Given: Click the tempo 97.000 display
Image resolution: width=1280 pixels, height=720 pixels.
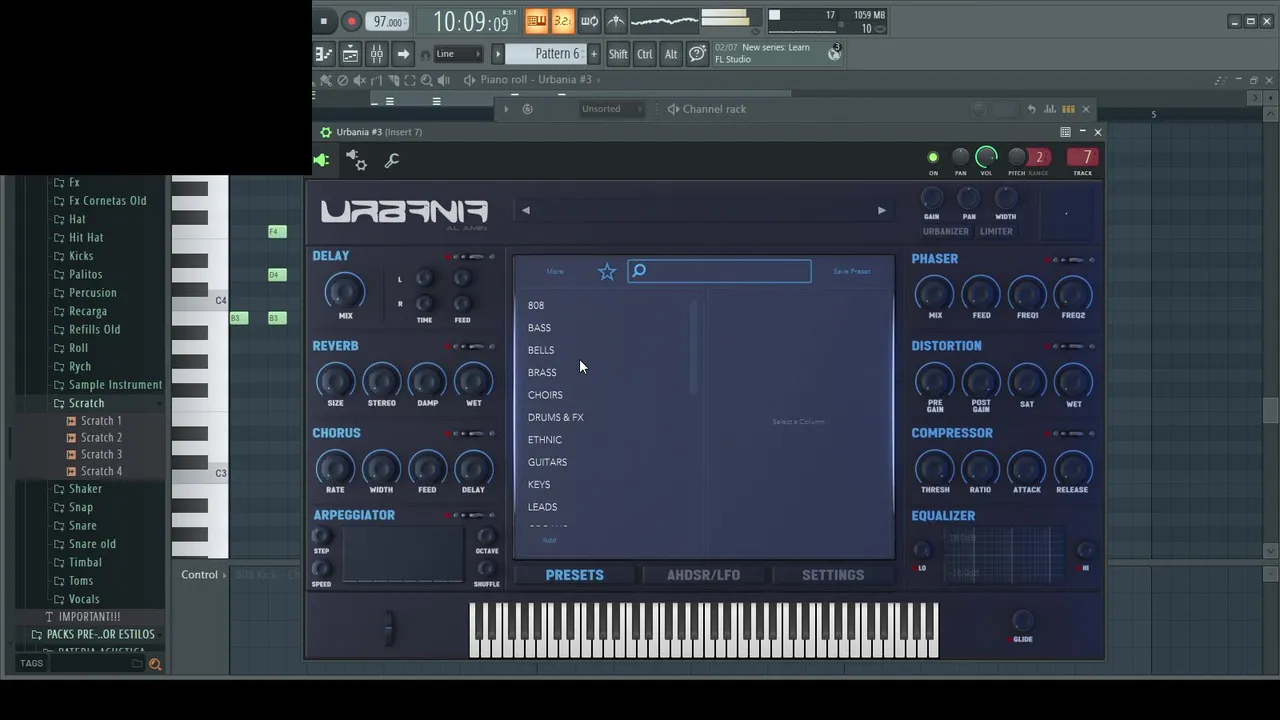Looking at the screenshot, I should click(387, 21).
